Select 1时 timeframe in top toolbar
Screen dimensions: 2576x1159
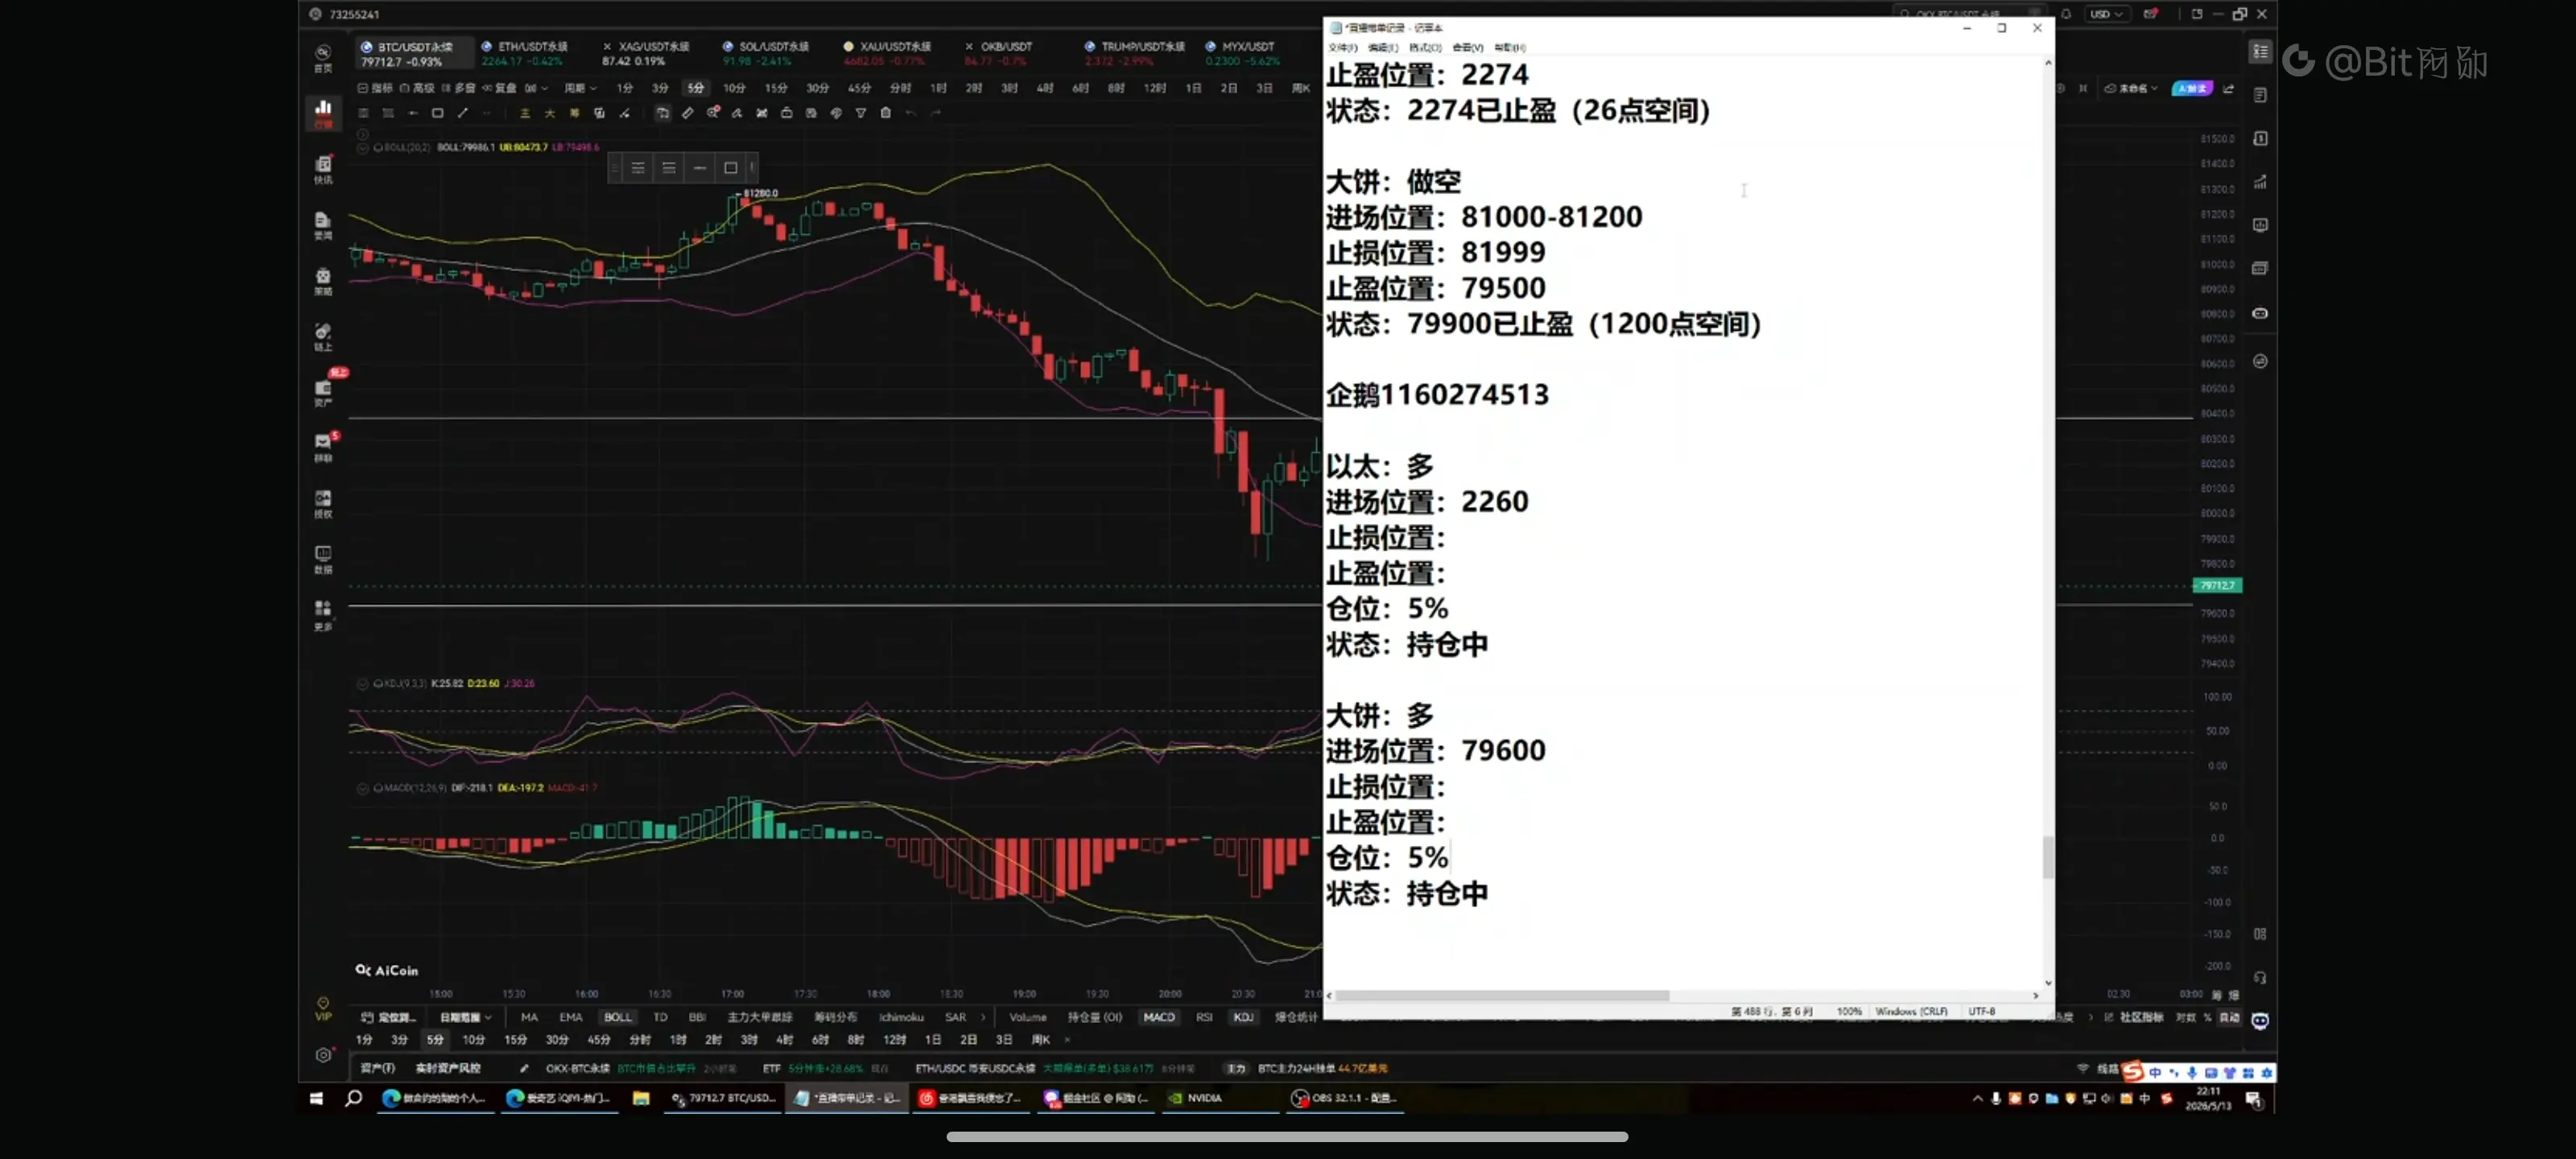(x=937, y=88)
